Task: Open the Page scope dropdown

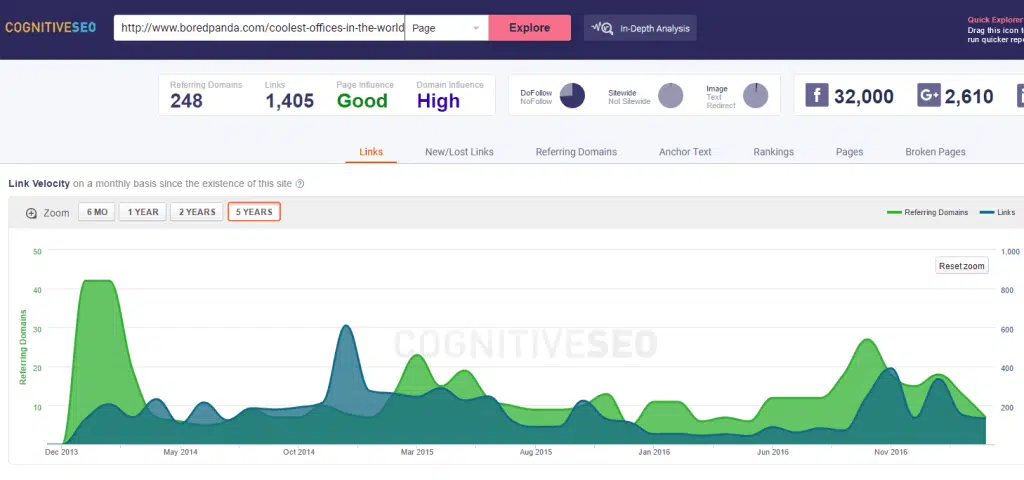Action: pyautogui.click(x=446, y=28)
